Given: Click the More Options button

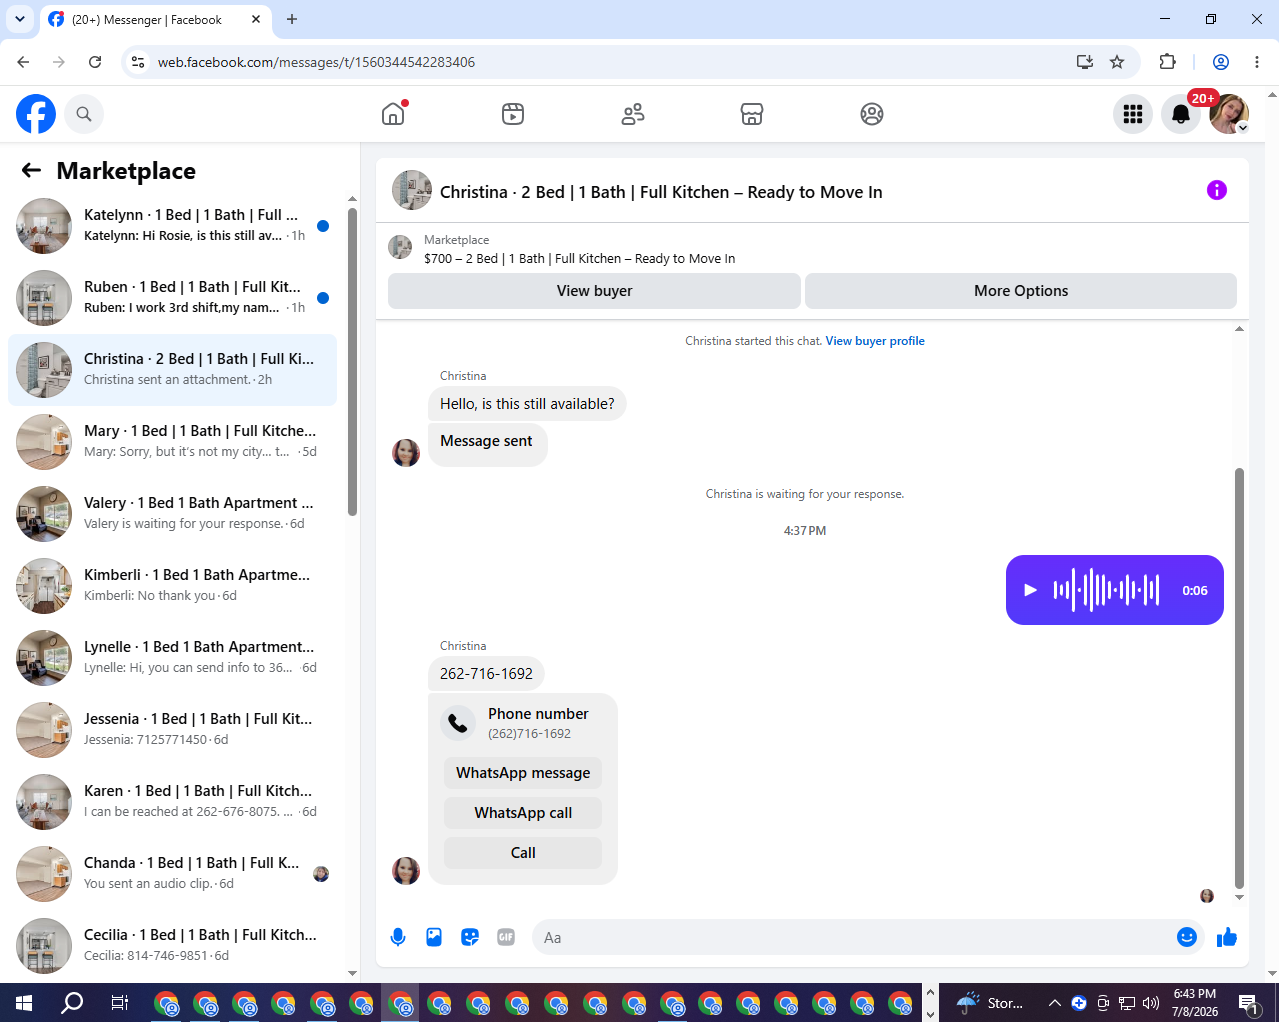Looking at the screenshot, I should (1021, 291).
